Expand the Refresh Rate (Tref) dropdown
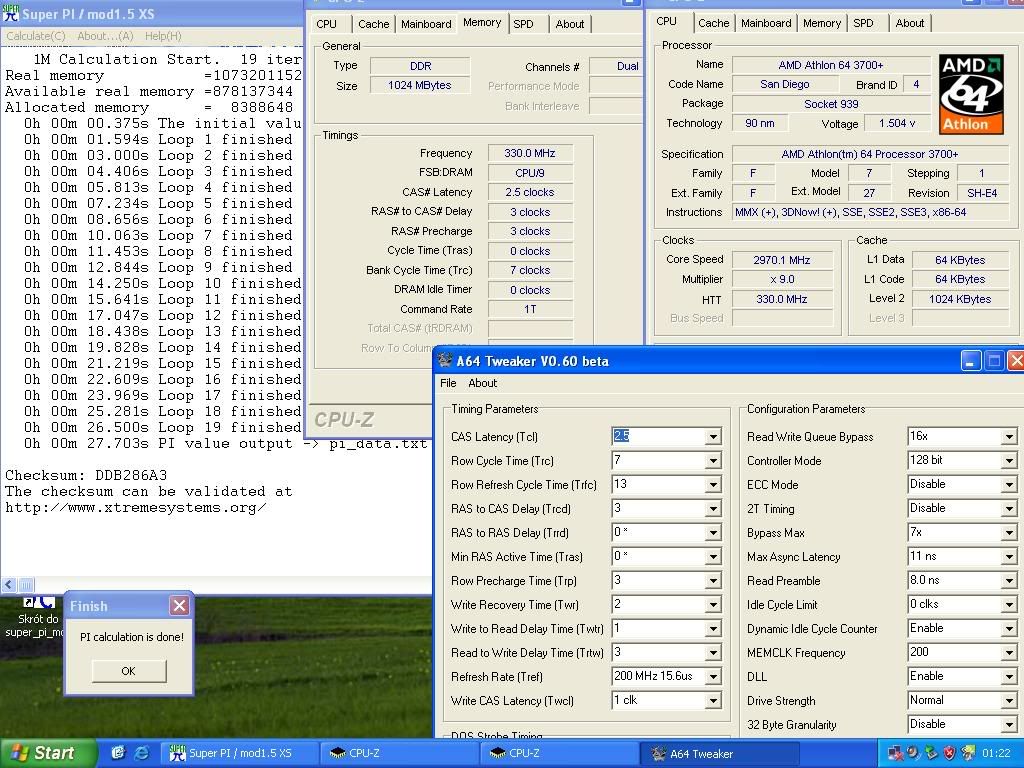 [713, 677]
